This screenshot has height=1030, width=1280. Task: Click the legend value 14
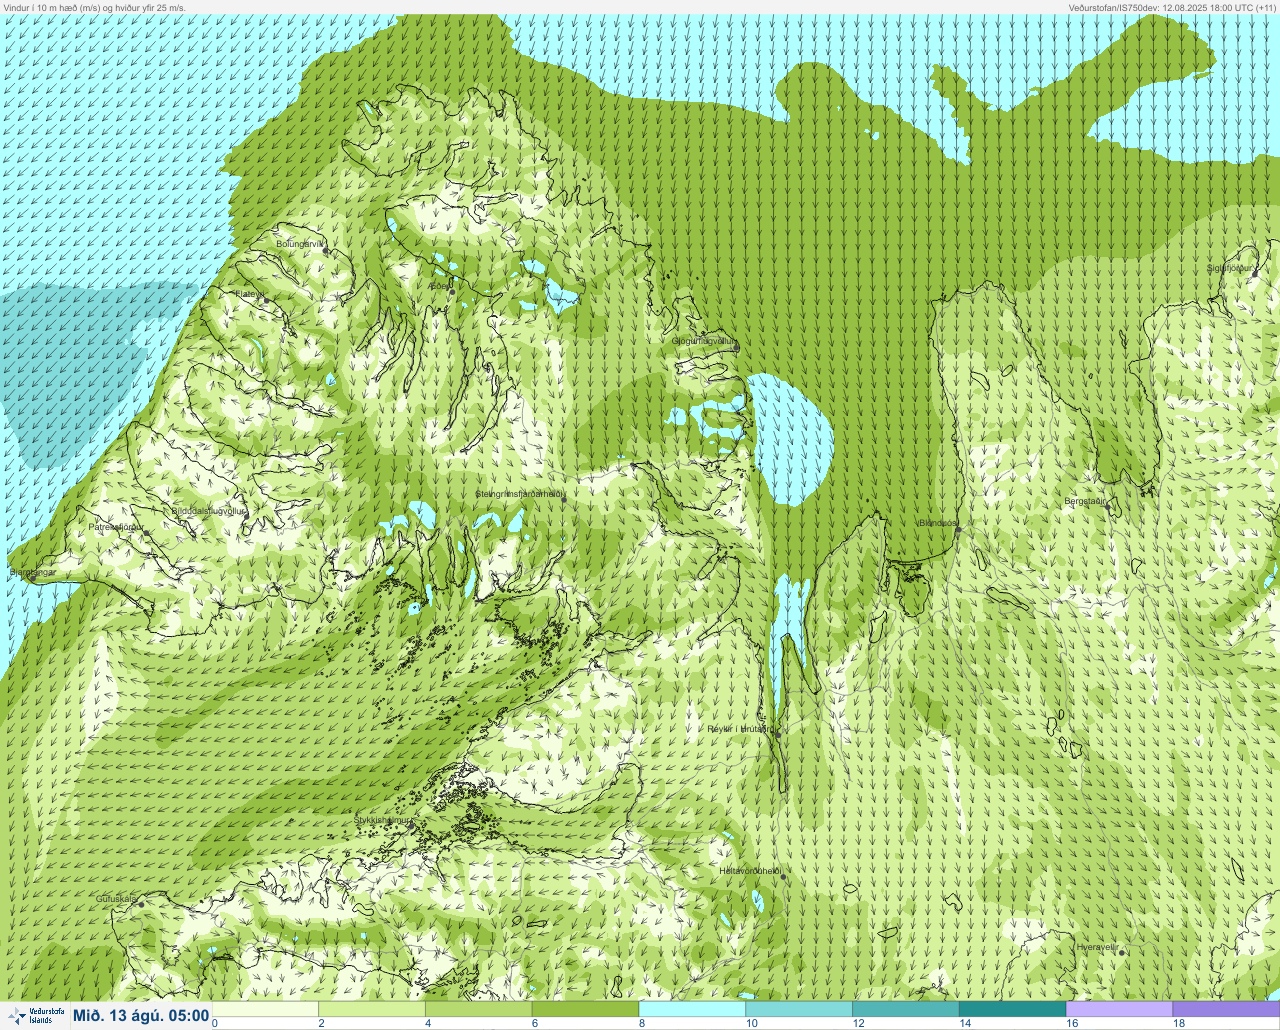(x=965, y=1023)
